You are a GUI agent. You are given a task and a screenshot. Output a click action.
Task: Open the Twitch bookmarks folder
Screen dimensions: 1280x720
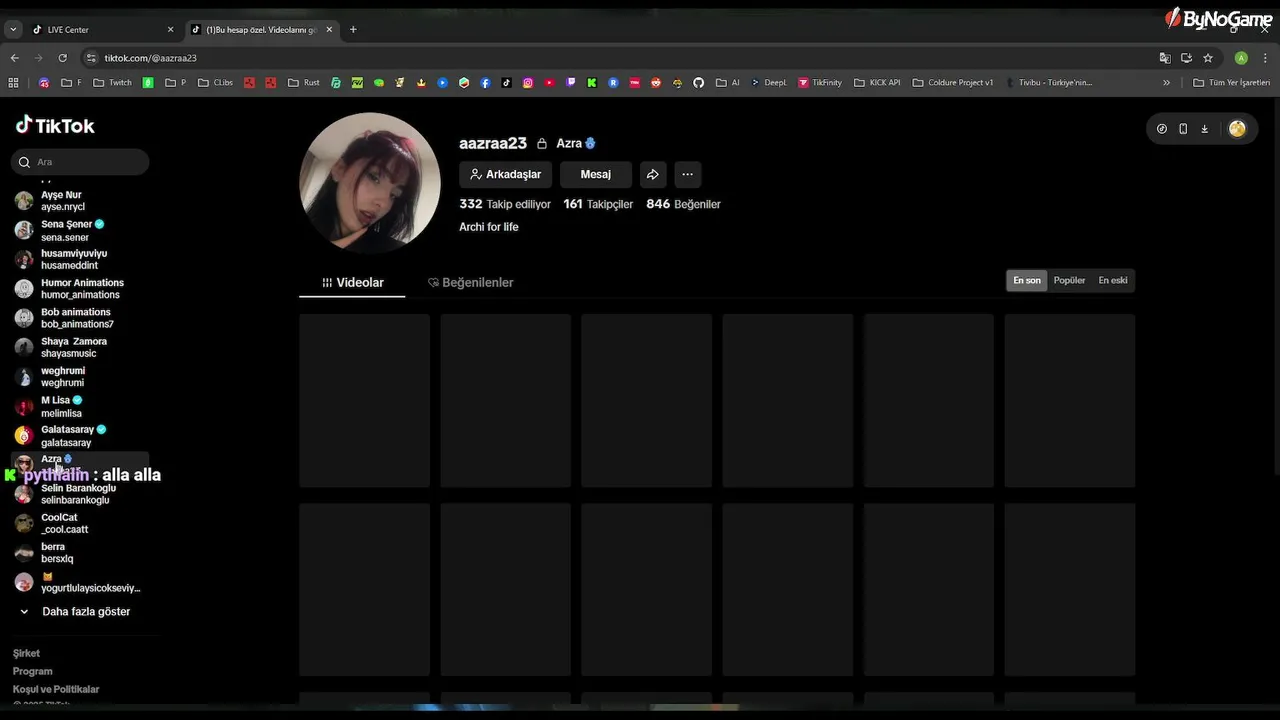[x=113, y=83]
